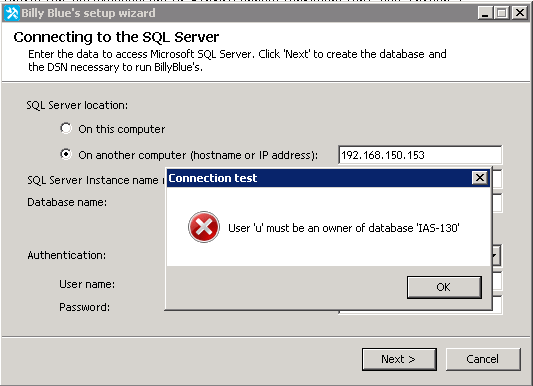
Task: Click the 'User name:' label
Action: point(87,284)
